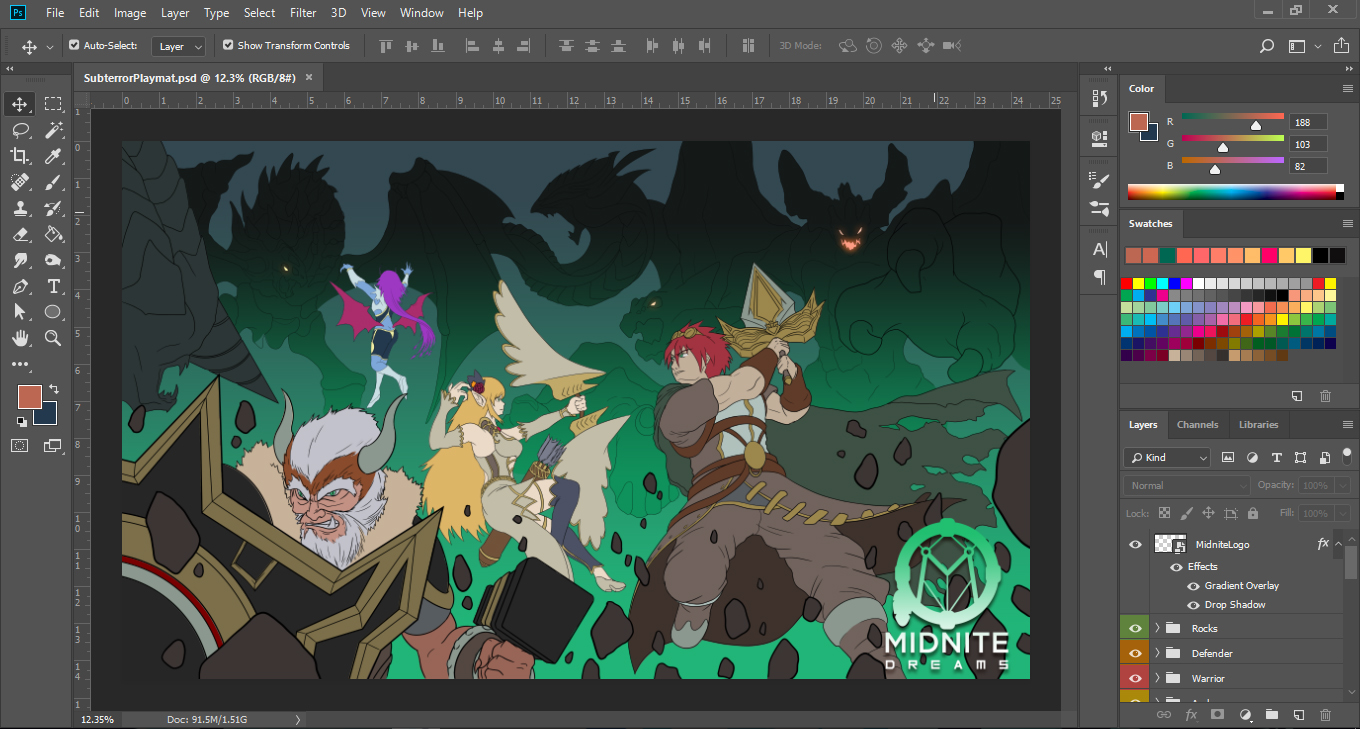Viewport: 1360px width, 729px height.
Task: Reset to default foreground and background colors
Action: 21,422
